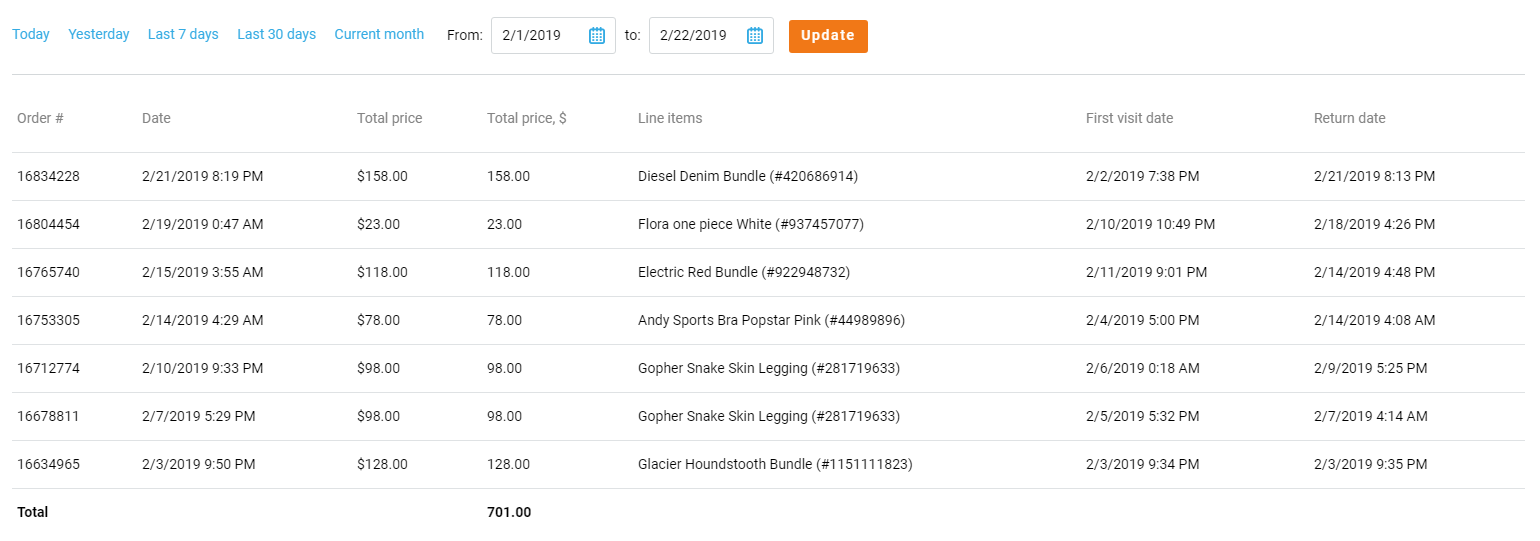Apply the Last 30 days range

pos(276,35)
